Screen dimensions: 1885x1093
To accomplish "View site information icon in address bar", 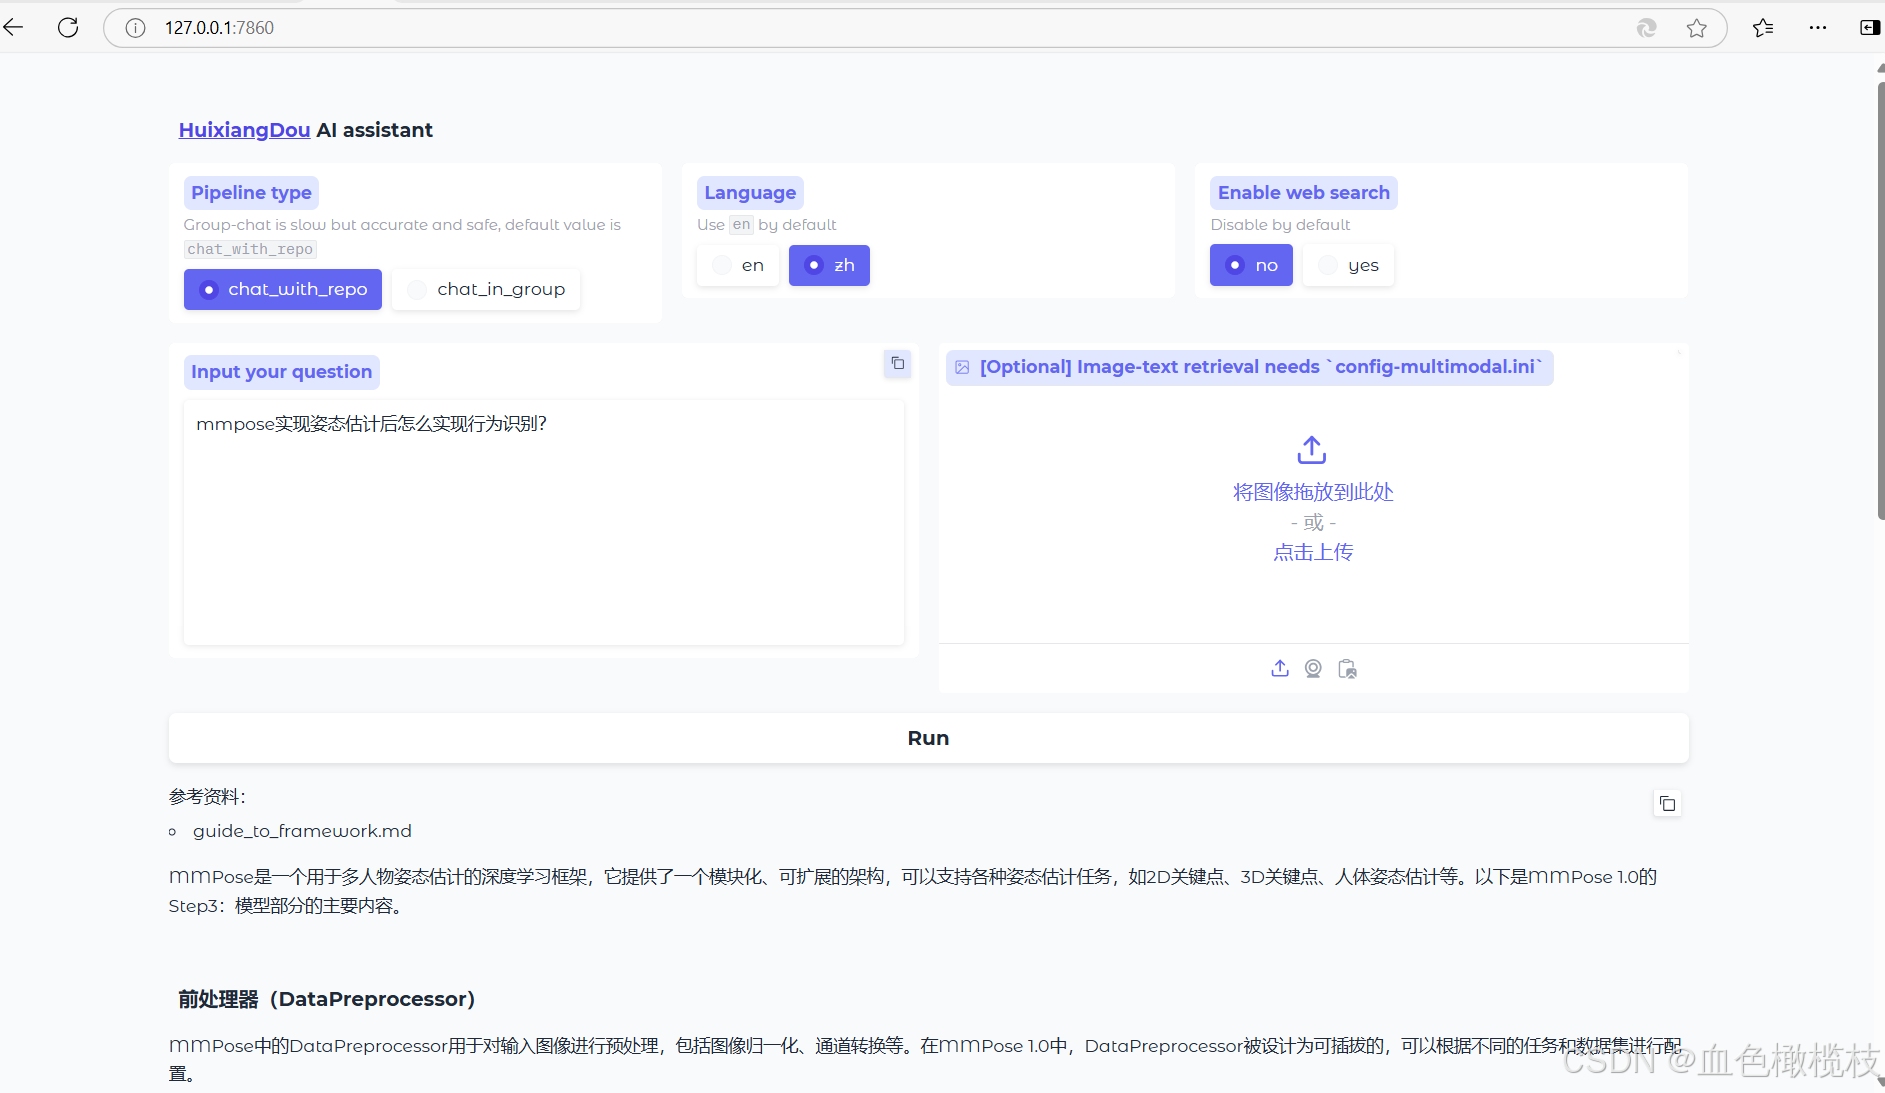I will click(135, 28).
